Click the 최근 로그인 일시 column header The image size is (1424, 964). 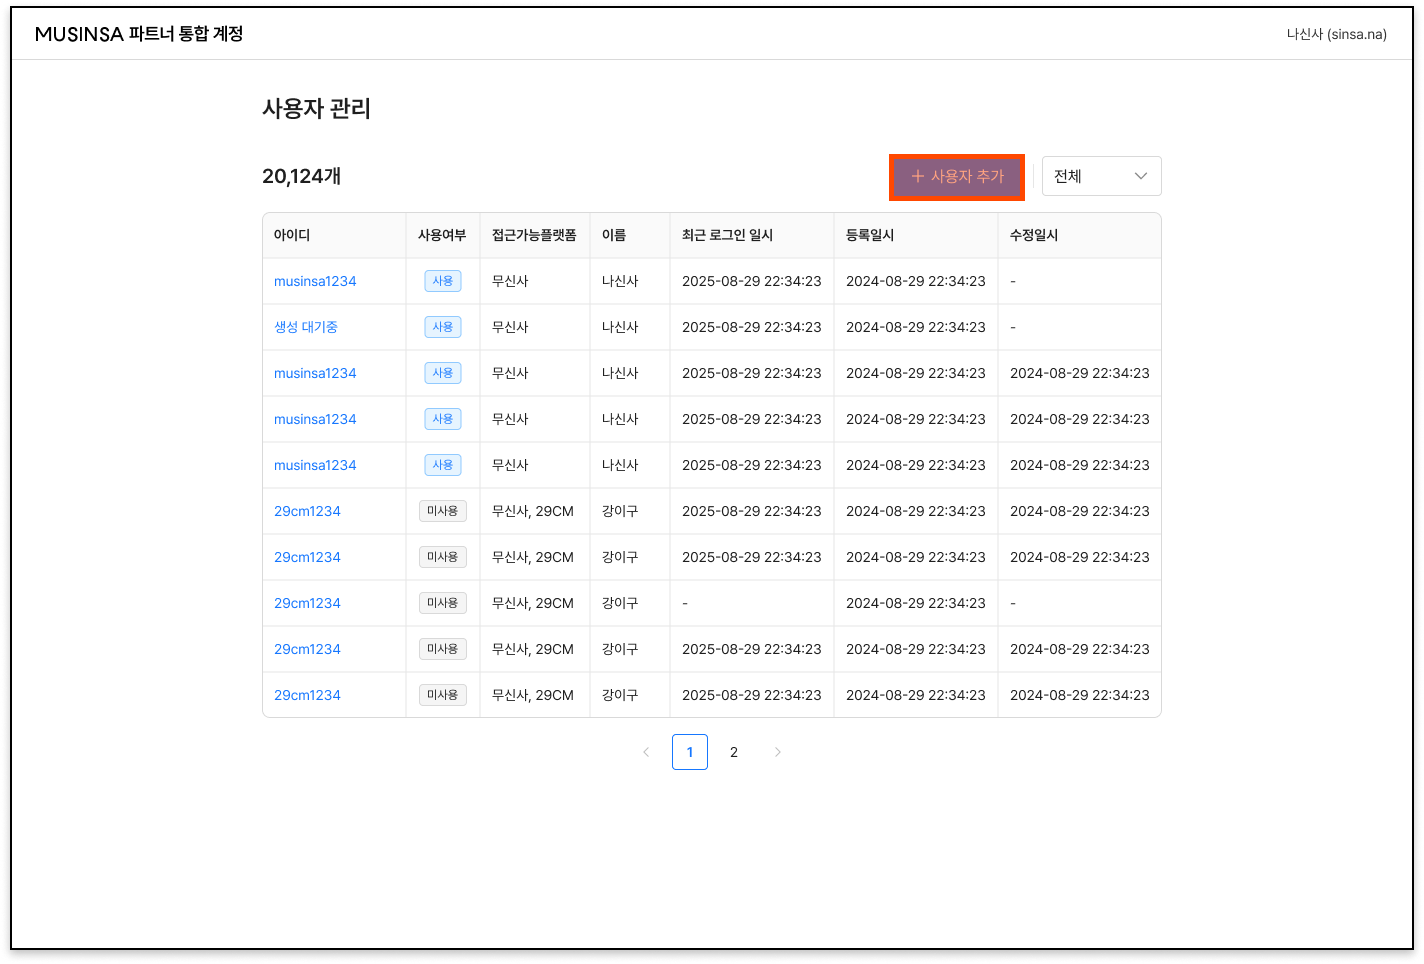(727, 235)
